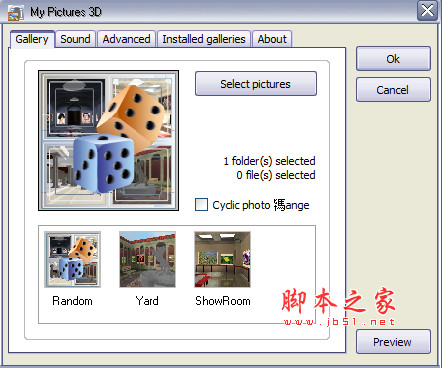Image resolution: width=442 pixels, height=368 pixels.
Task: Click the My Pictures 3D title icon
Action: coord(16,12)
